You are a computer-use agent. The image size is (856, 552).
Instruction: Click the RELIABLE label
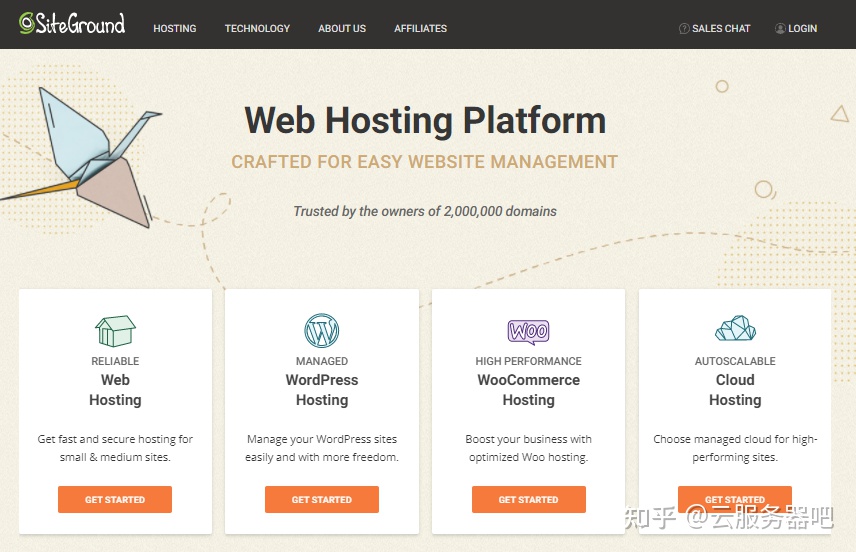(x=115, y=361)
